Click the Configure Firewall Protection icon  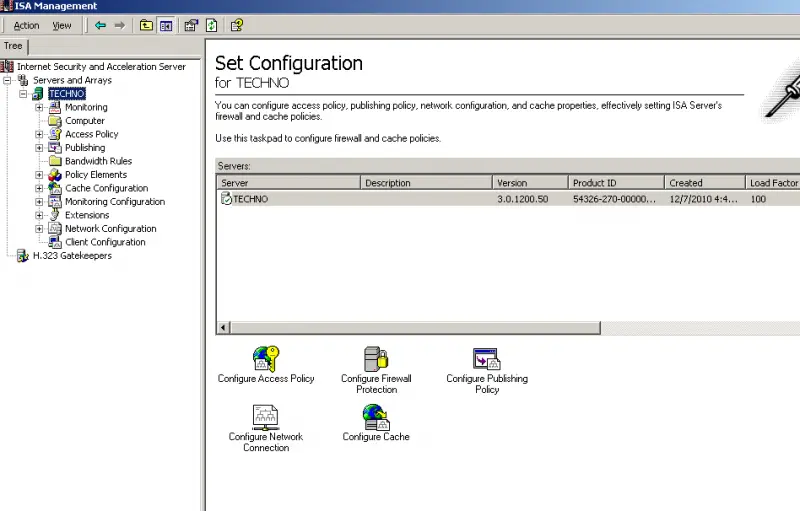coord(376,359)
